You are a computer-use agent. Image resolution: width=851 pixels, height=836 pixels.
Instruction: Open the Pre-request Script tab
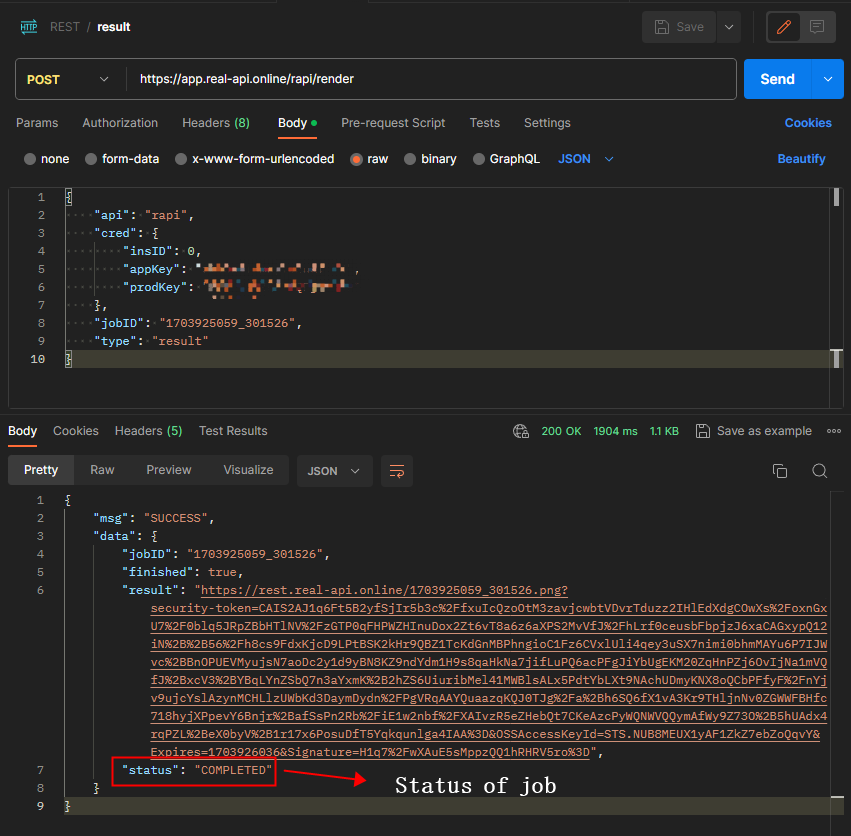tap(393, 123)
